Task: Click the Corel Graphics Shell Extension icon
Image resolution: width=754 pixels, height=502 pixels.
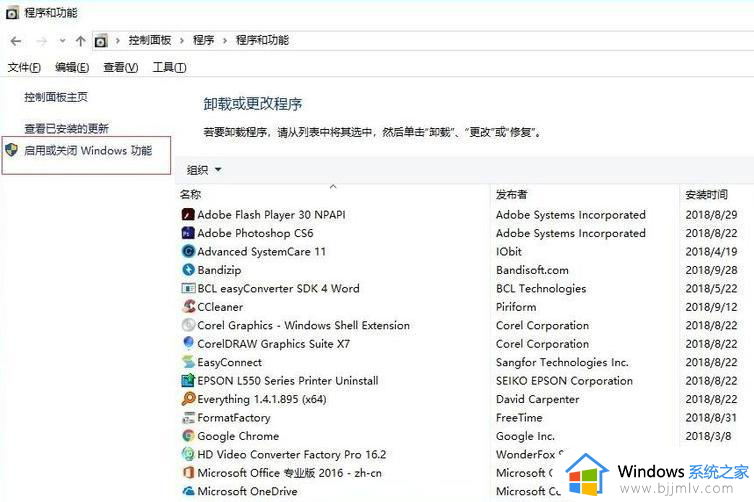Action: pos(188,325)
